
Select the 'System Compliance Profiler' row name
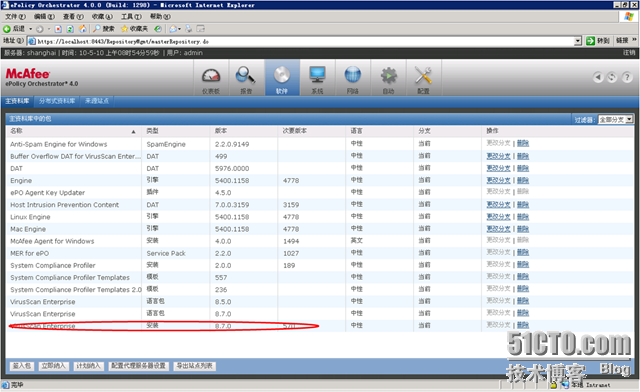pos(53,265)
